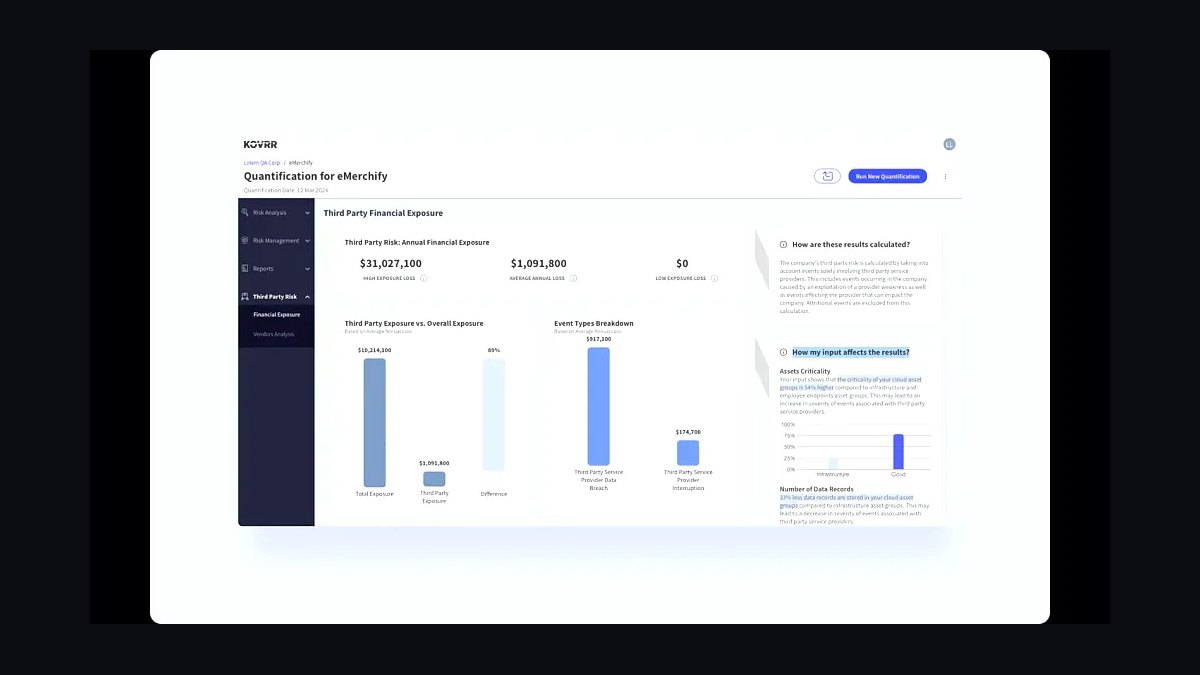This screenshot has height=675, width=1200.
Task: Open the user avatar in header
Action: pyautogui.click(x=949, y=144)
